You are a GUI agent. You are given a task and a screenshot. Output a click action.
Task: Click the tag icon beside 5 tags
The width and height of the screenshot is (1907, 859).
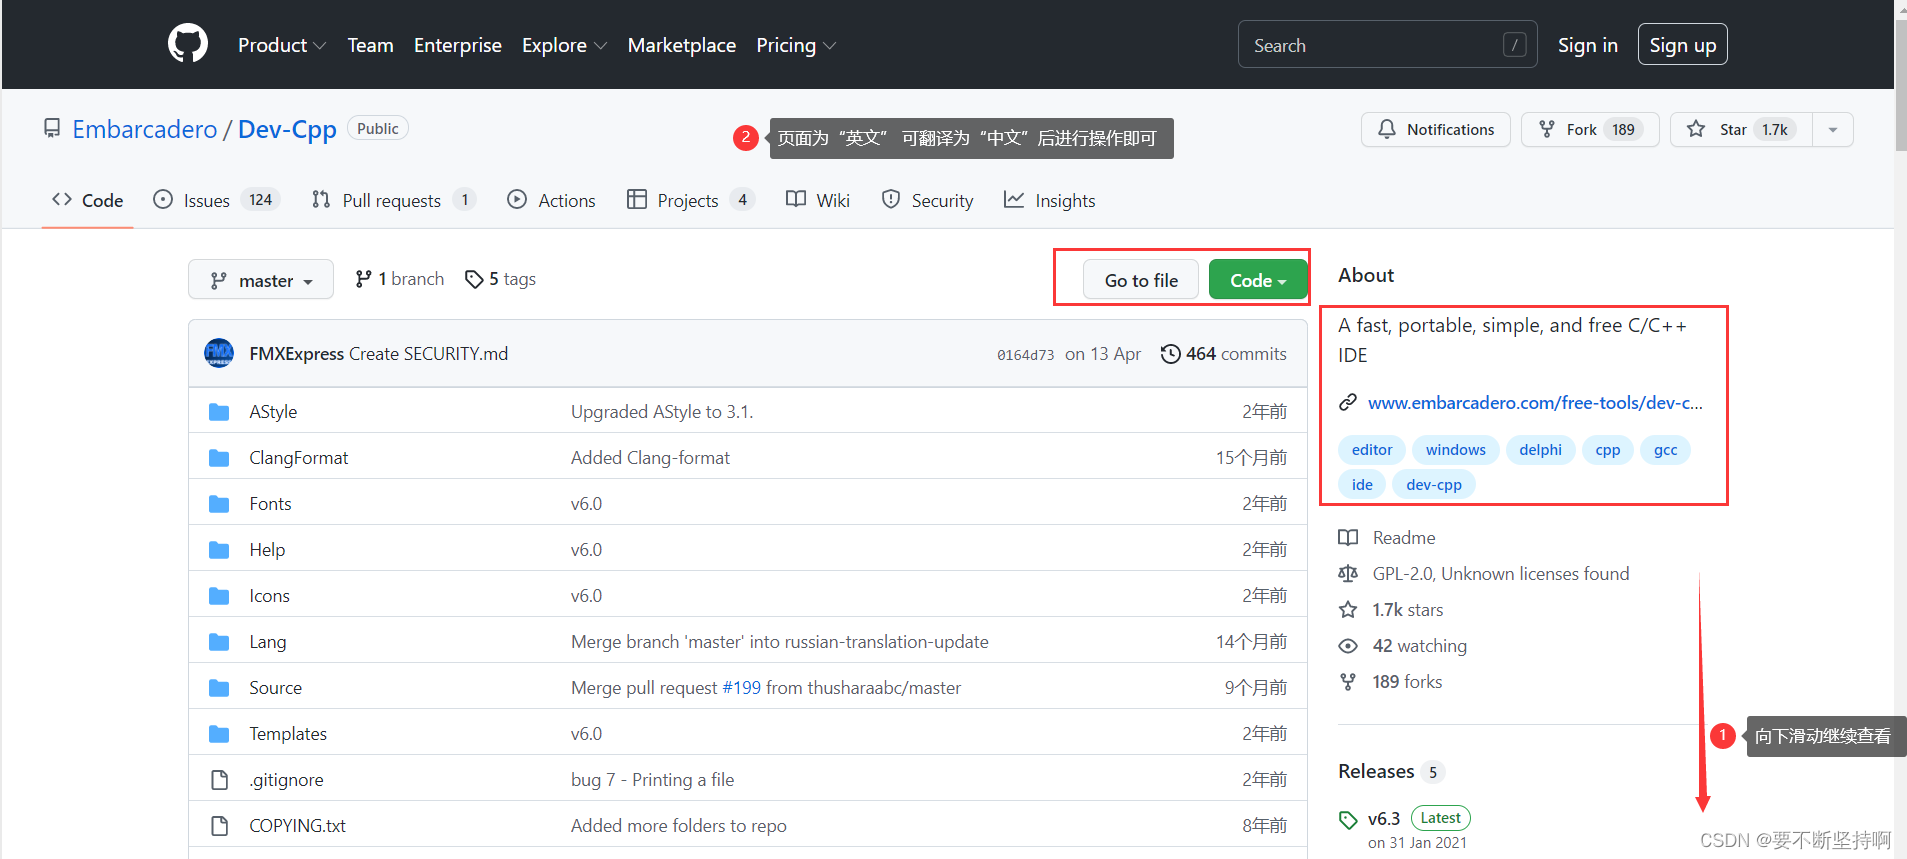pyautogui.click(x=474, y=279)
